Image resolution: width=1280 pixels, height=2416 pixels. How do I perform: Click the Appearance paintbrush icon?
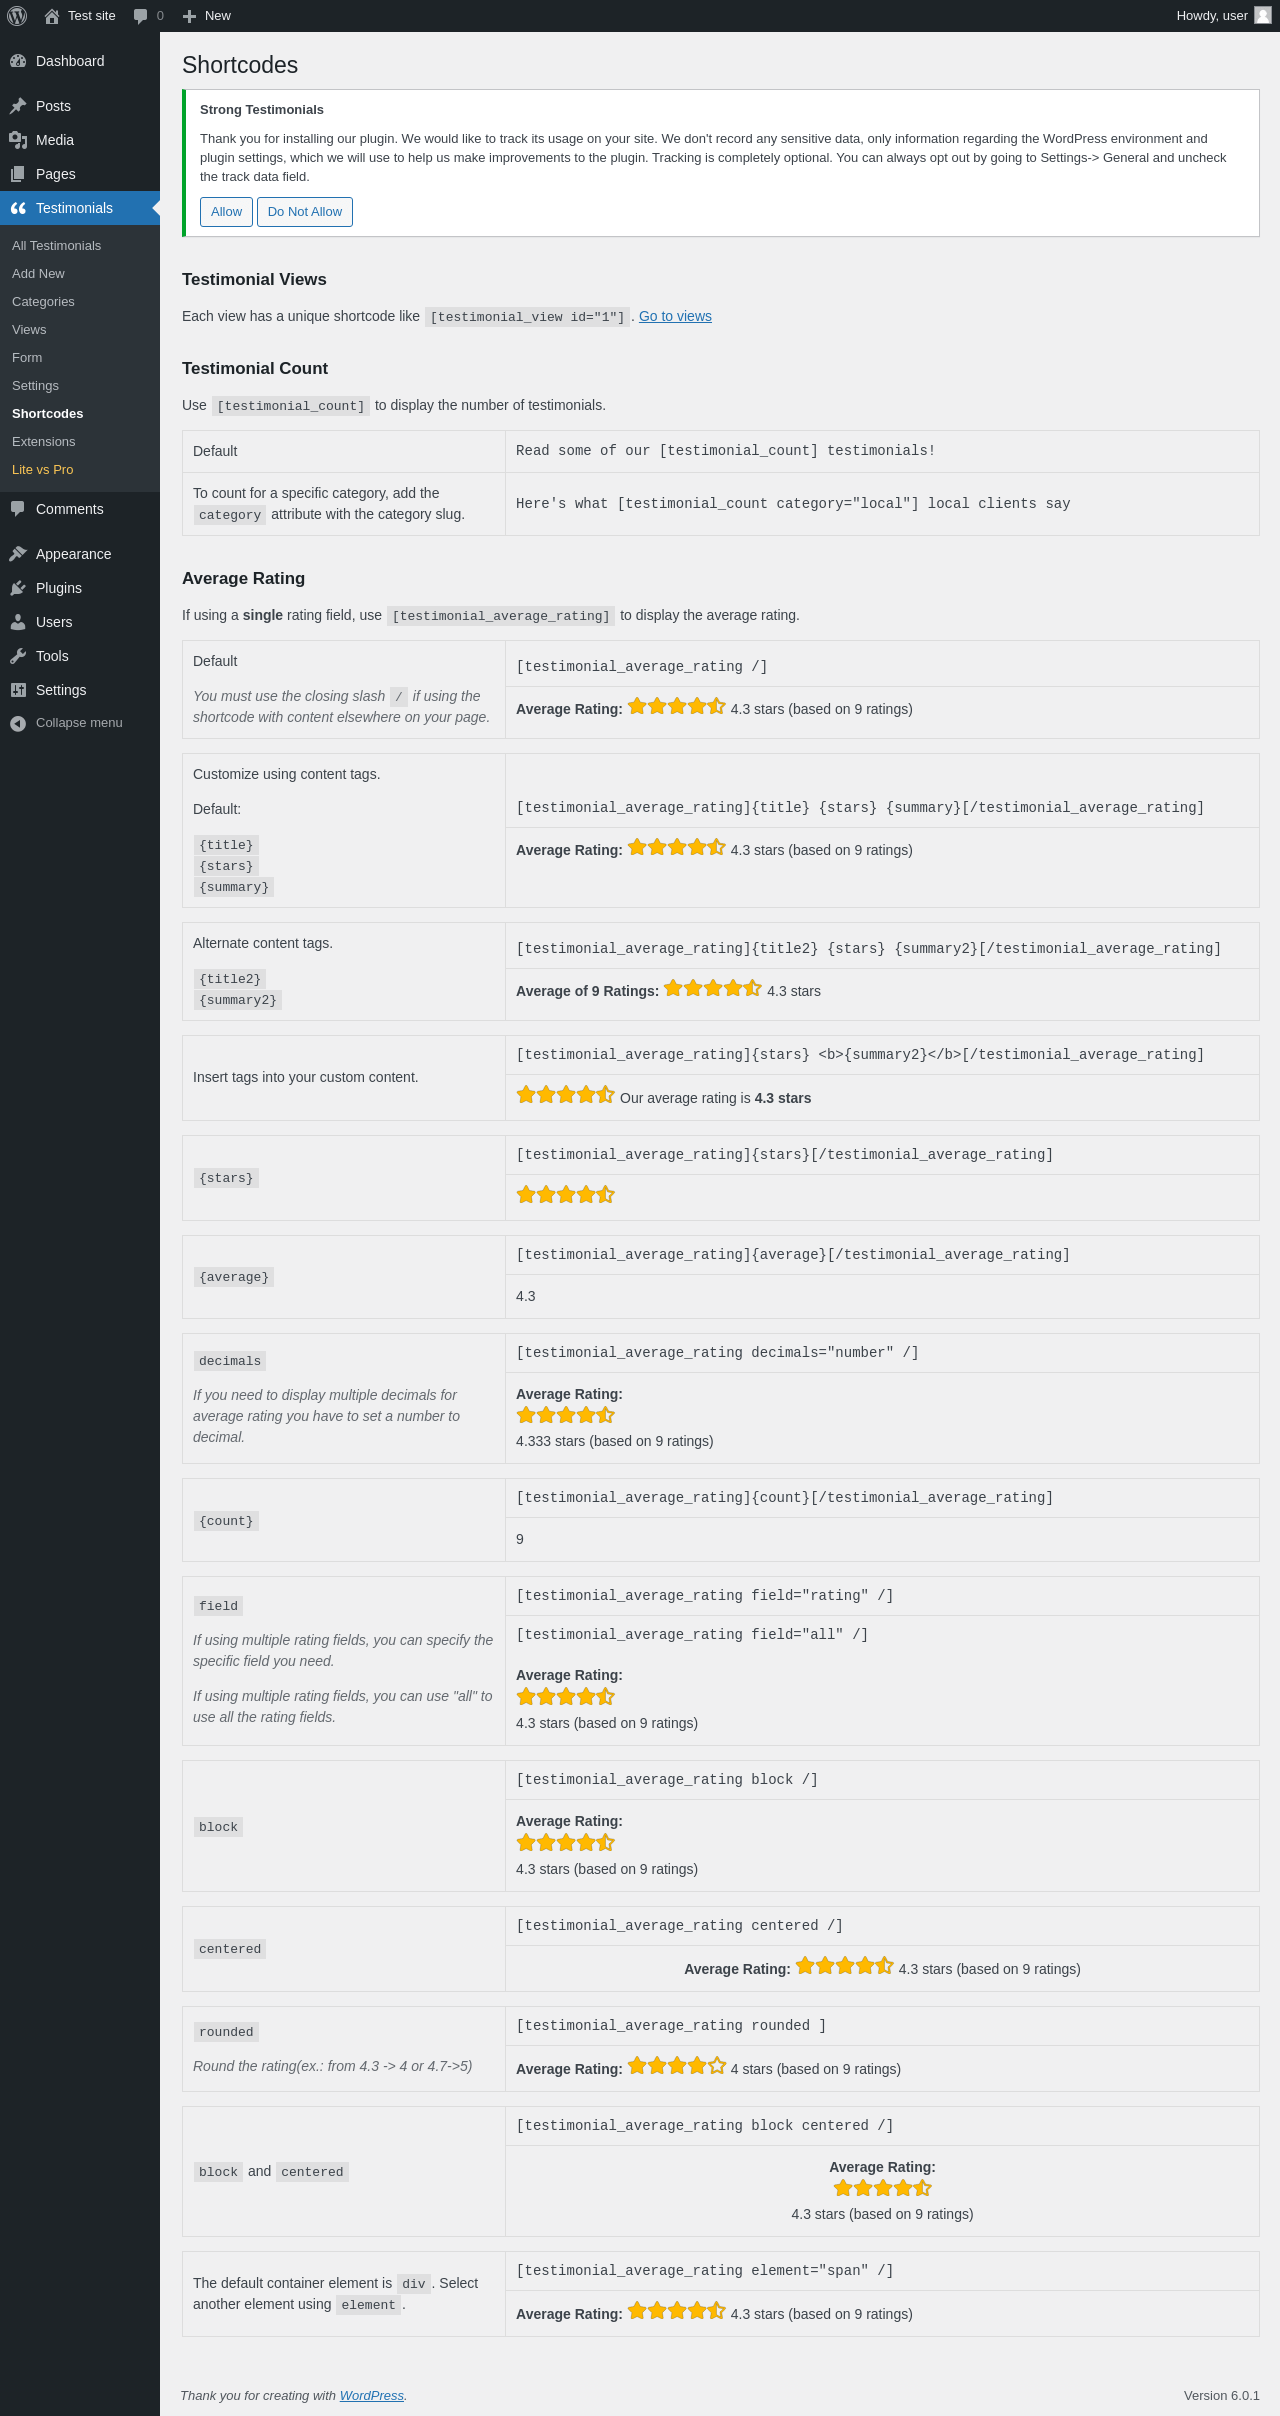(x=18, y=554)
